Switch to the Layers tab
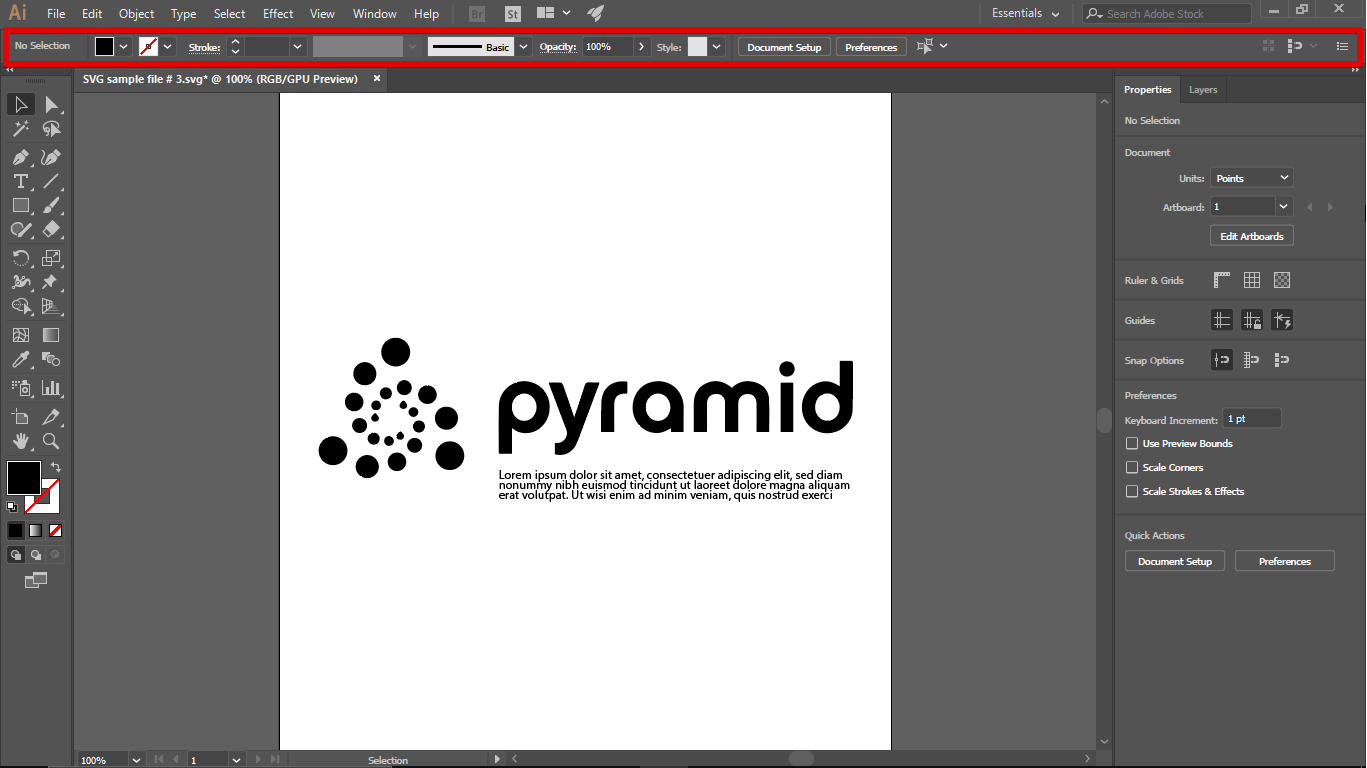 coord(1202,90)
